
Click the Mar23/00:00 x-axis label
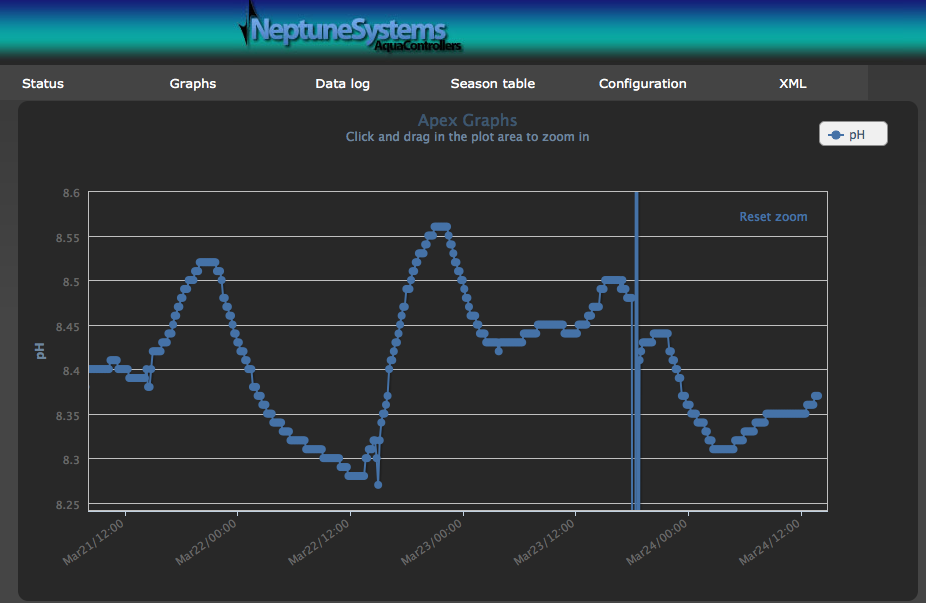click(x=433, y=542)
